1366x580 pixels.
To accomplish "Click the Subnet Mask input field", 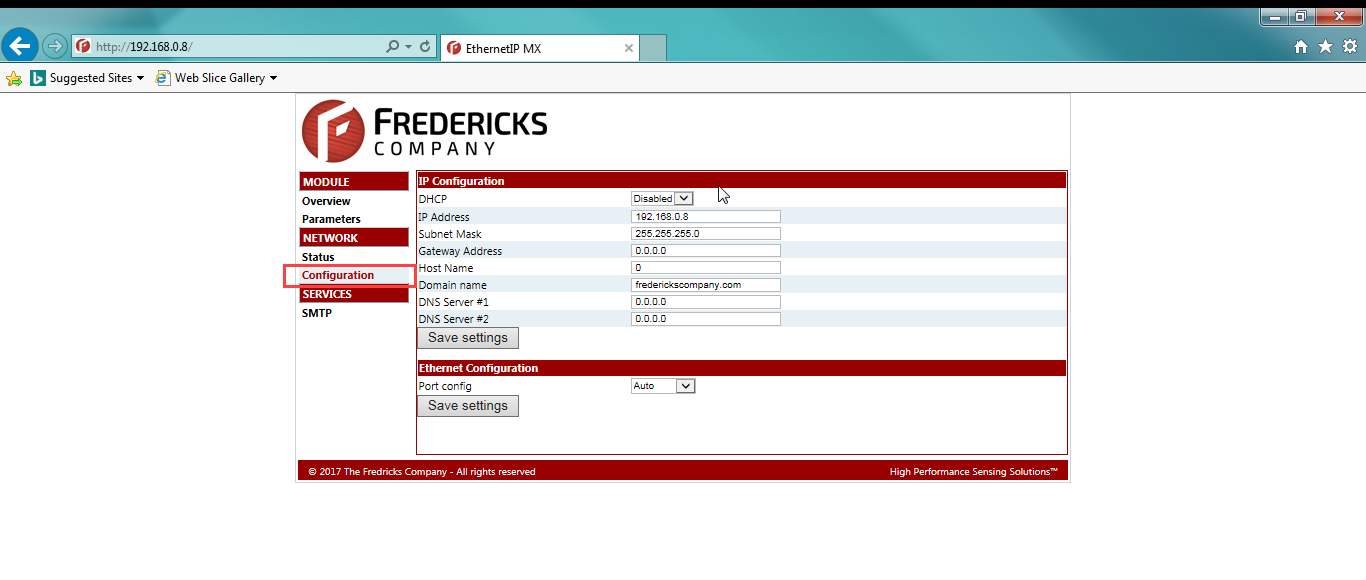I will tap(706, 234).
